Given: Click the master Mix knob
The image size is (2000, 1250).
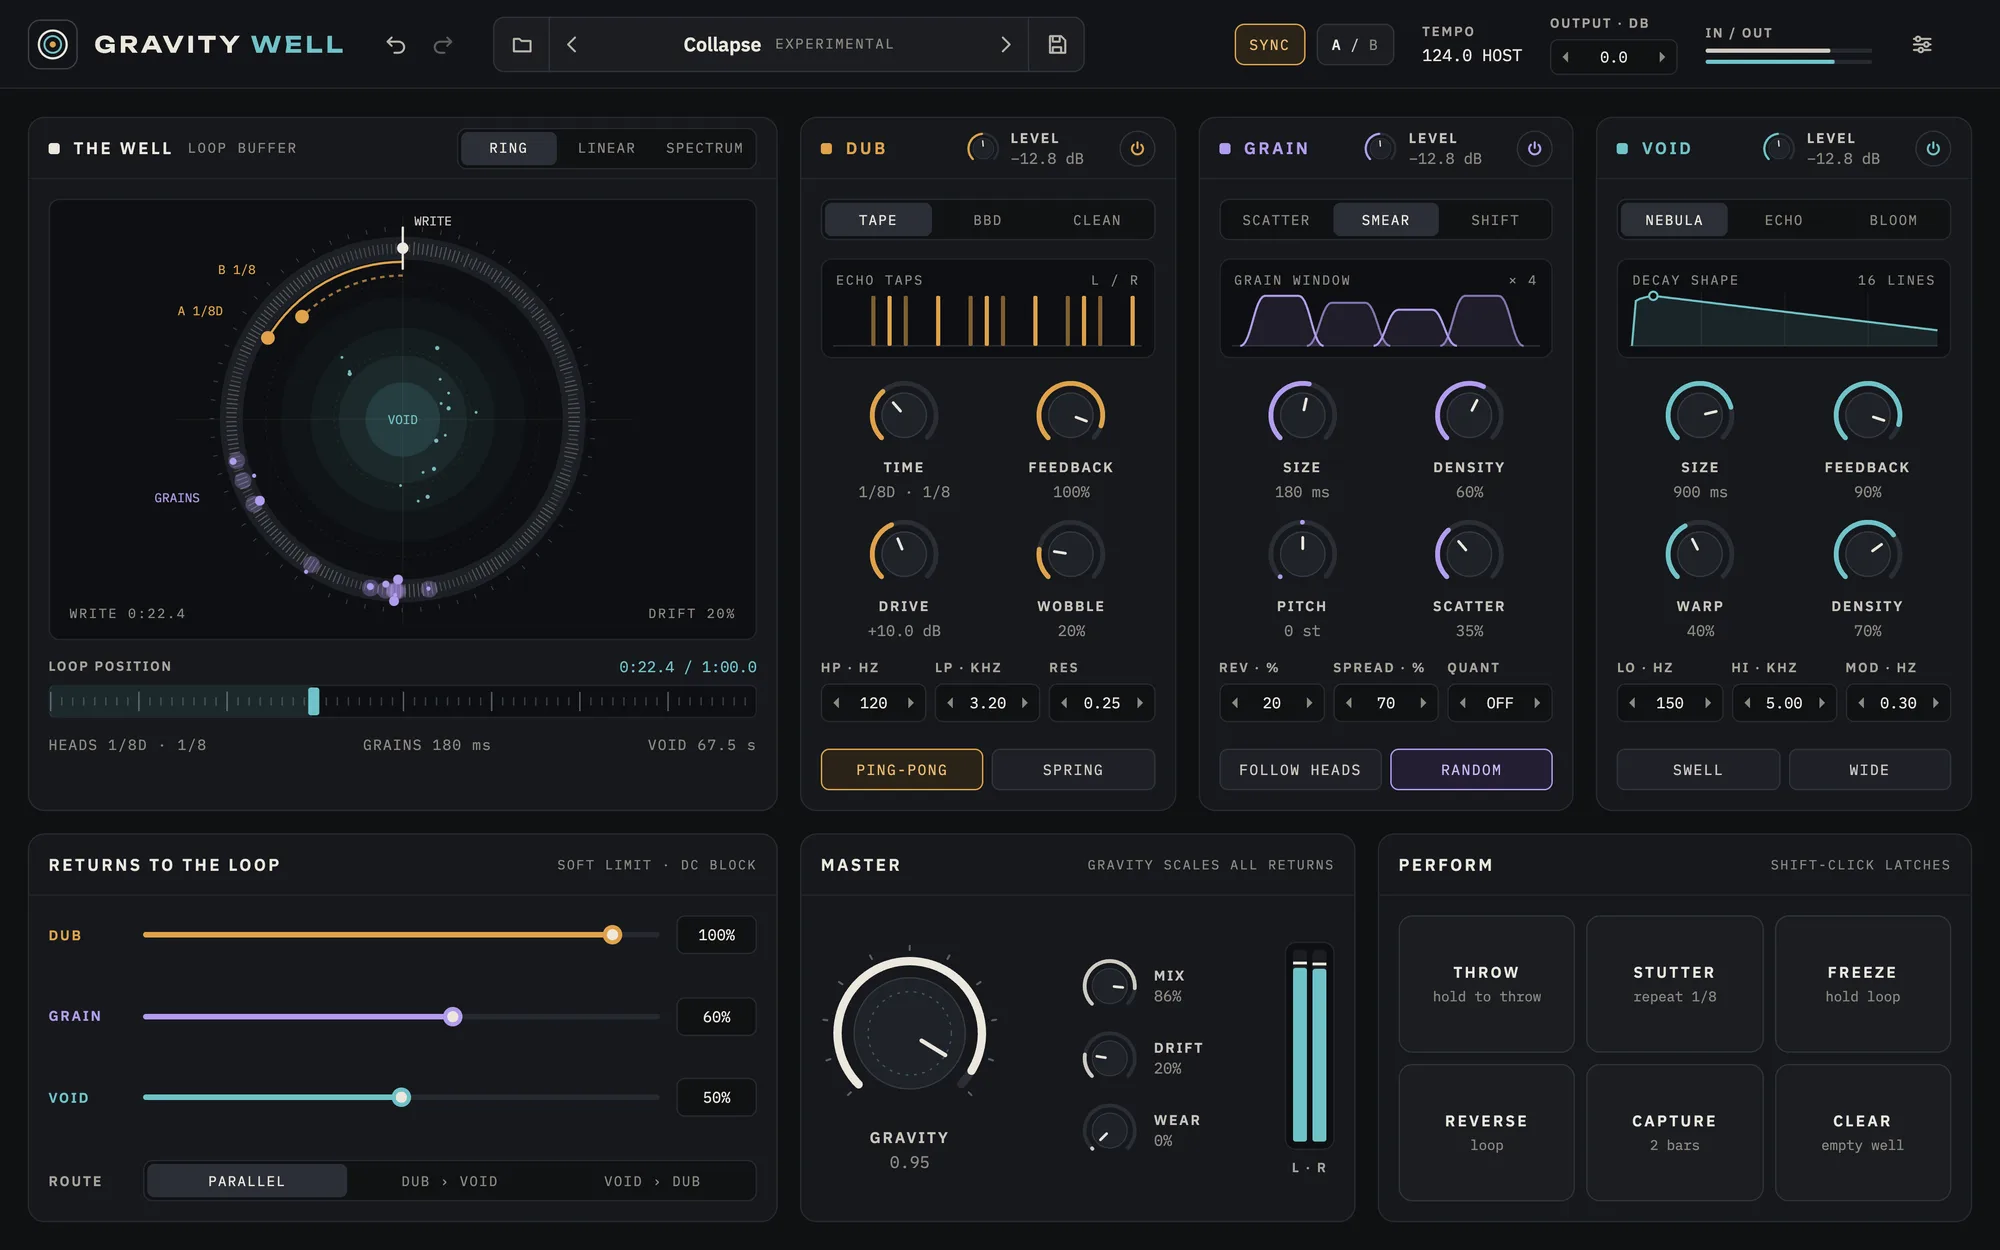Looking at the screenshot, I should coord(1109,986).
